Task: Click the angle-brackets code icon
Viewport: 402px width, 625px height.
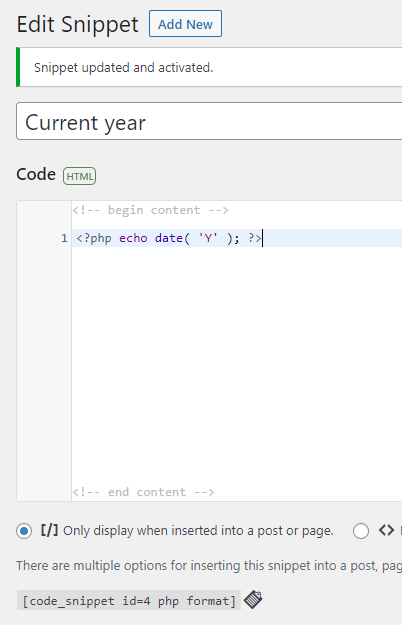Action: [386, 531]
